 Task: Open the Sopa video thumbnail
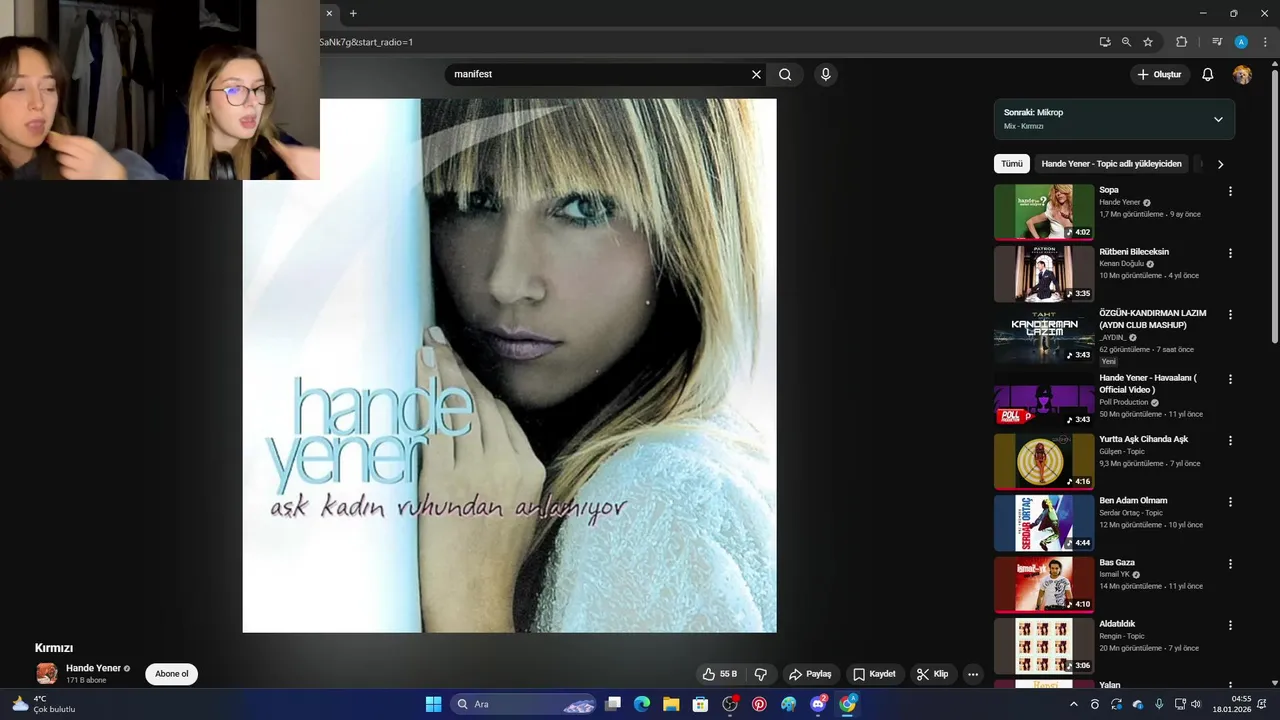[1044, 212]
